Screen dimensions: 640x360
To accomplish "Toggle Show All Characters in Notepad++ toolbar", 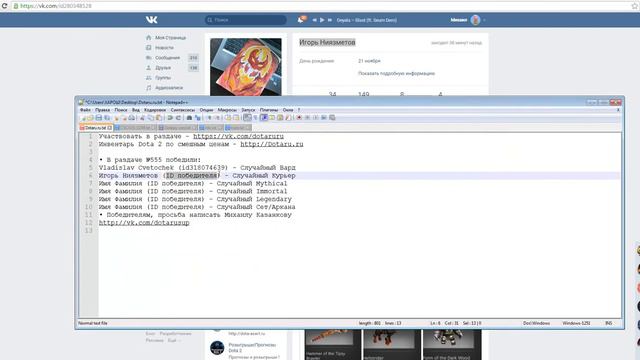I will tap(256, 118).
